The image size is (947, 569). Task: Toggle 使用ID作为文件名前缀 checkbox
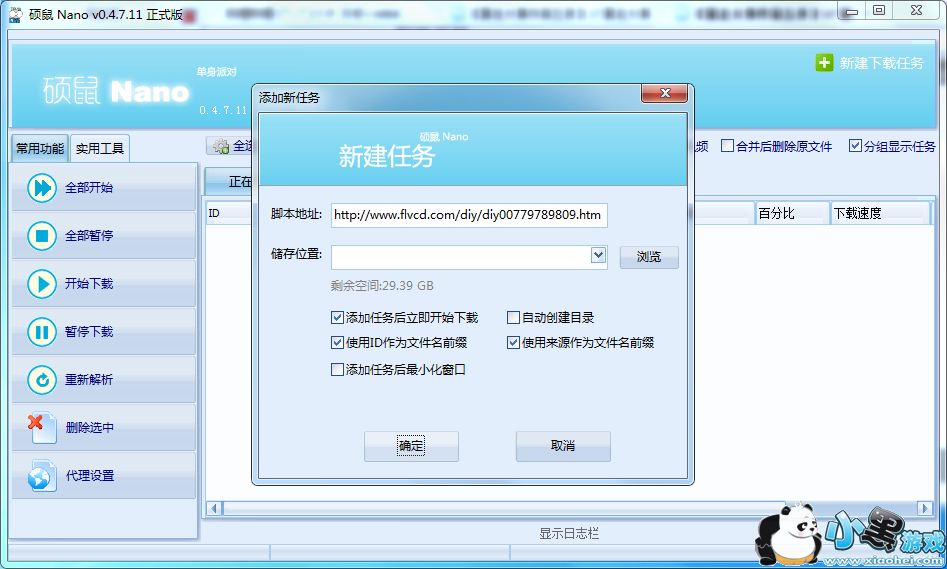coord(338,343)
